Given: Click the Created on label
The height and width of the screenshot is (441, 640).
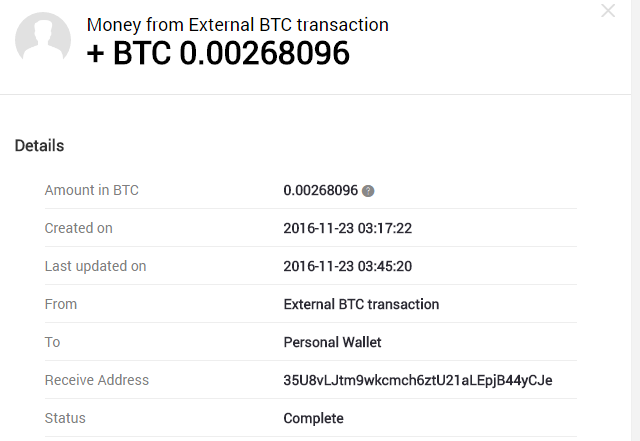Looking at the screenshot, I should coord(78,228).
